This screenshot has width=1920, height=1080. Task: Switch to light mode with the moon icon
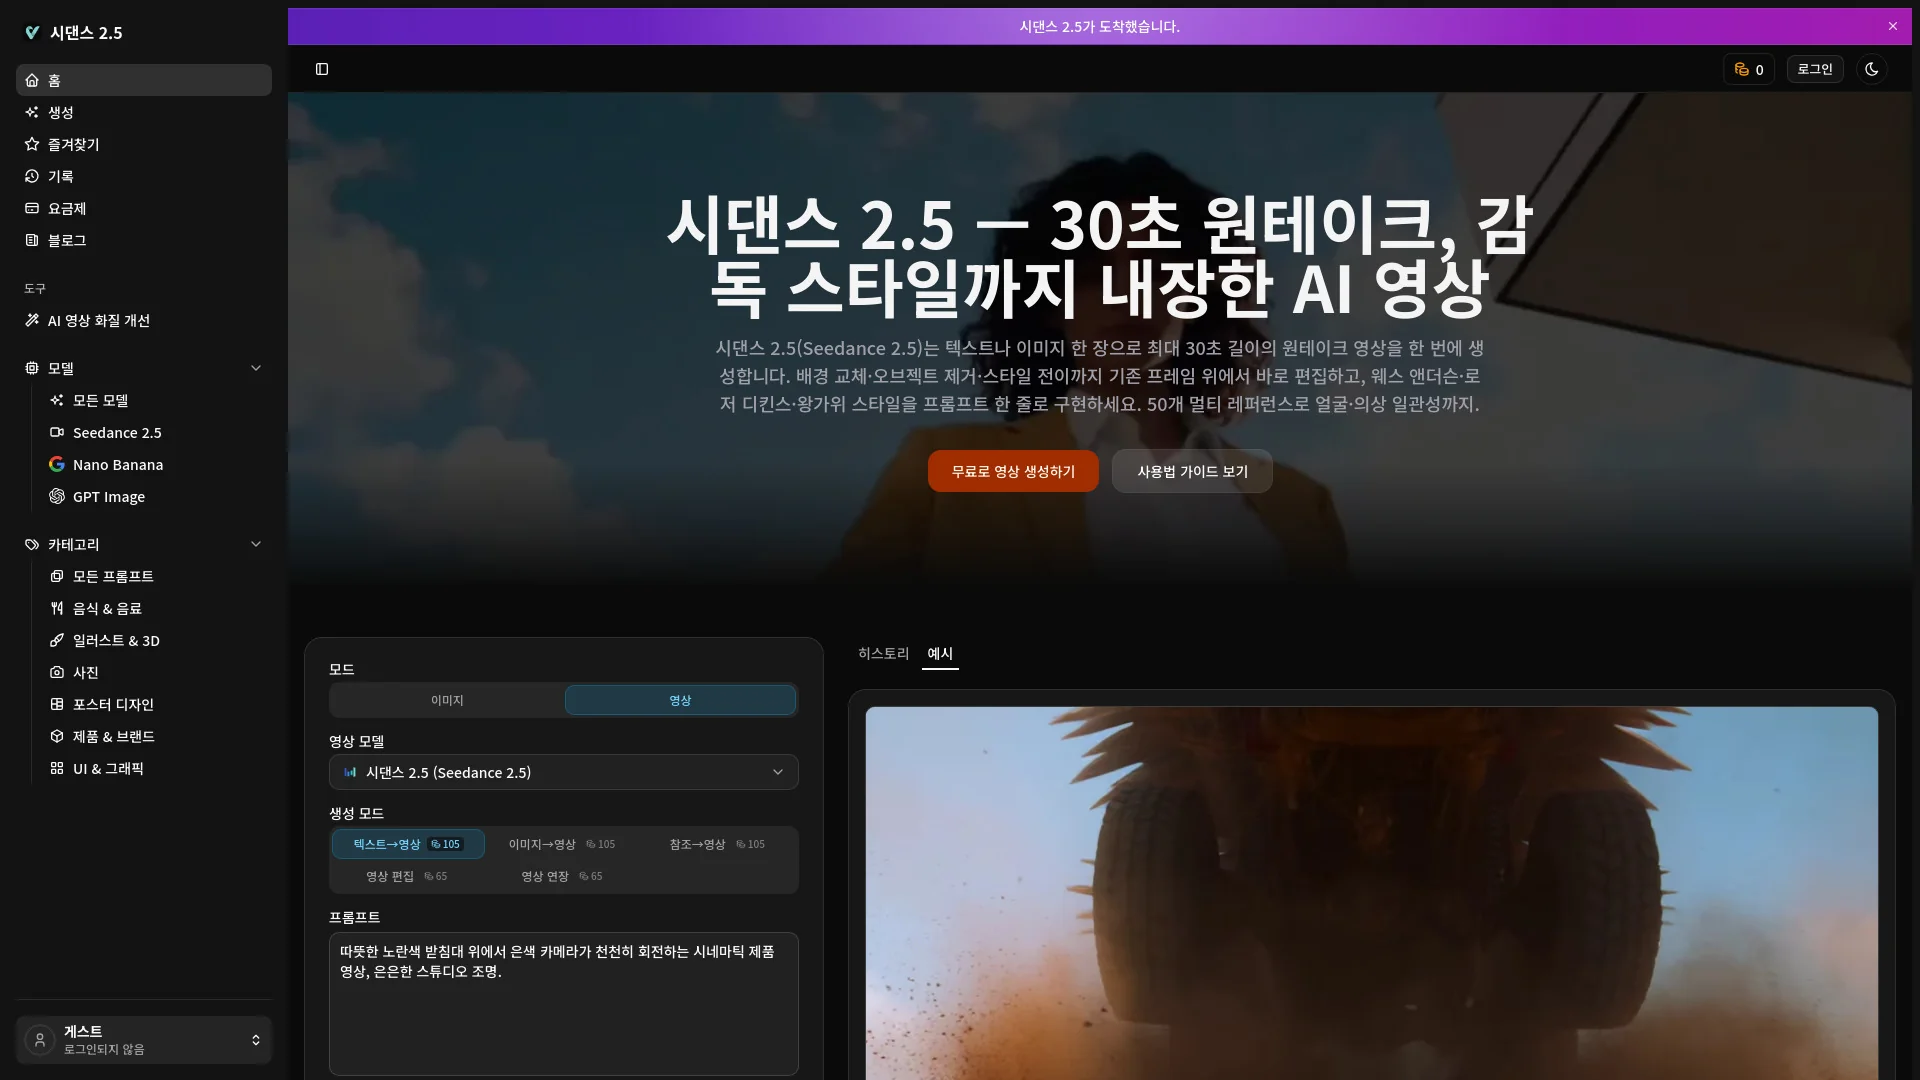point(1872,69)
